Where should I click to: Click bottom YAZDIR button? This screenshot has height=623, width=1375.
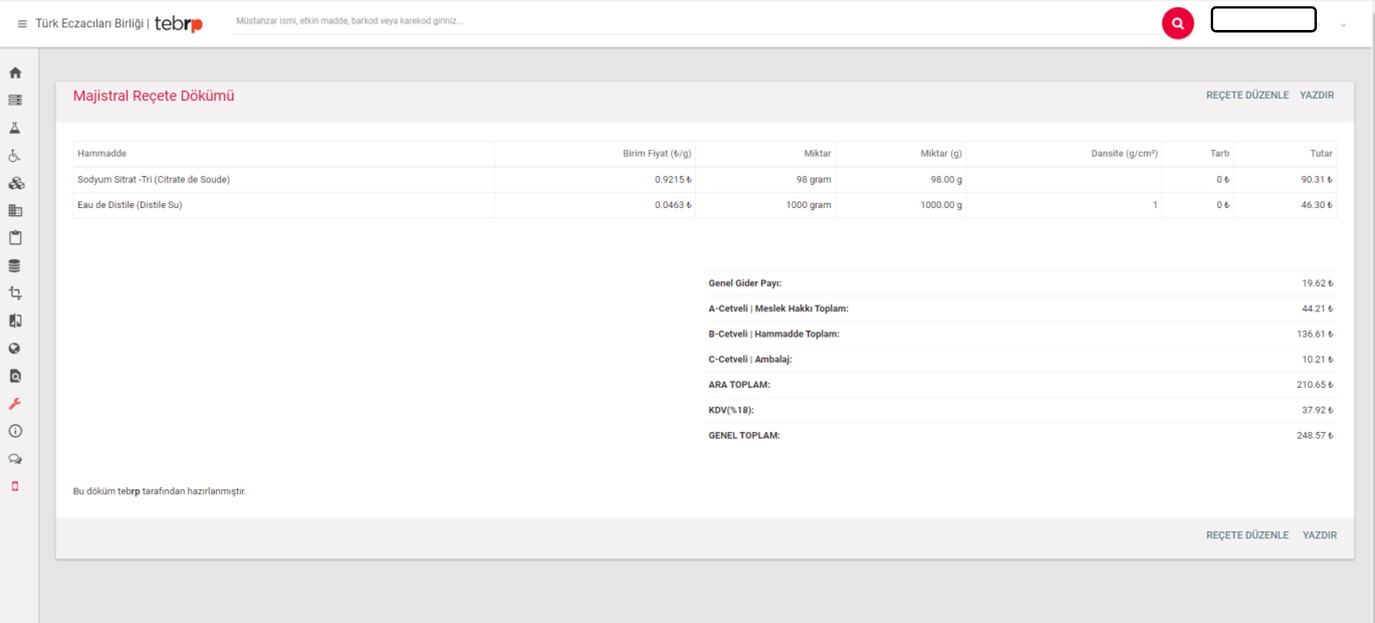pos(1319,535)
